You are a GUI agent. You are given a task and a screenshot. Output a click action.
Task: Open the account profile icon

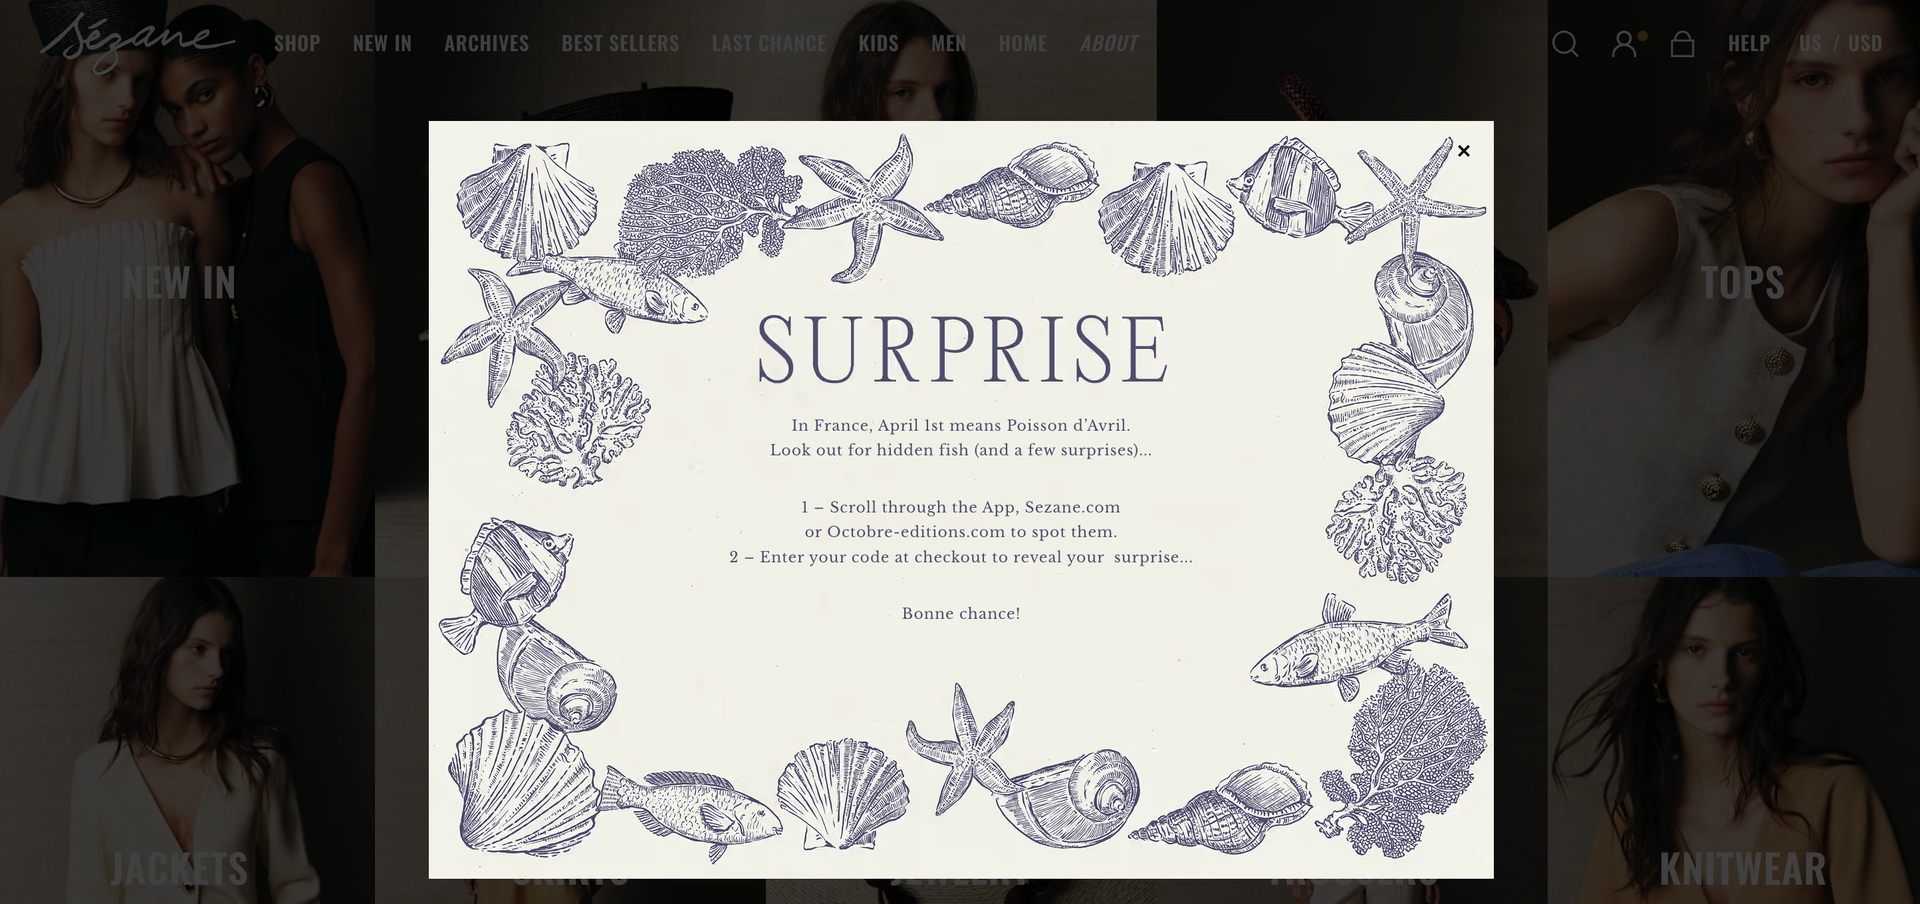(1624, 44)
